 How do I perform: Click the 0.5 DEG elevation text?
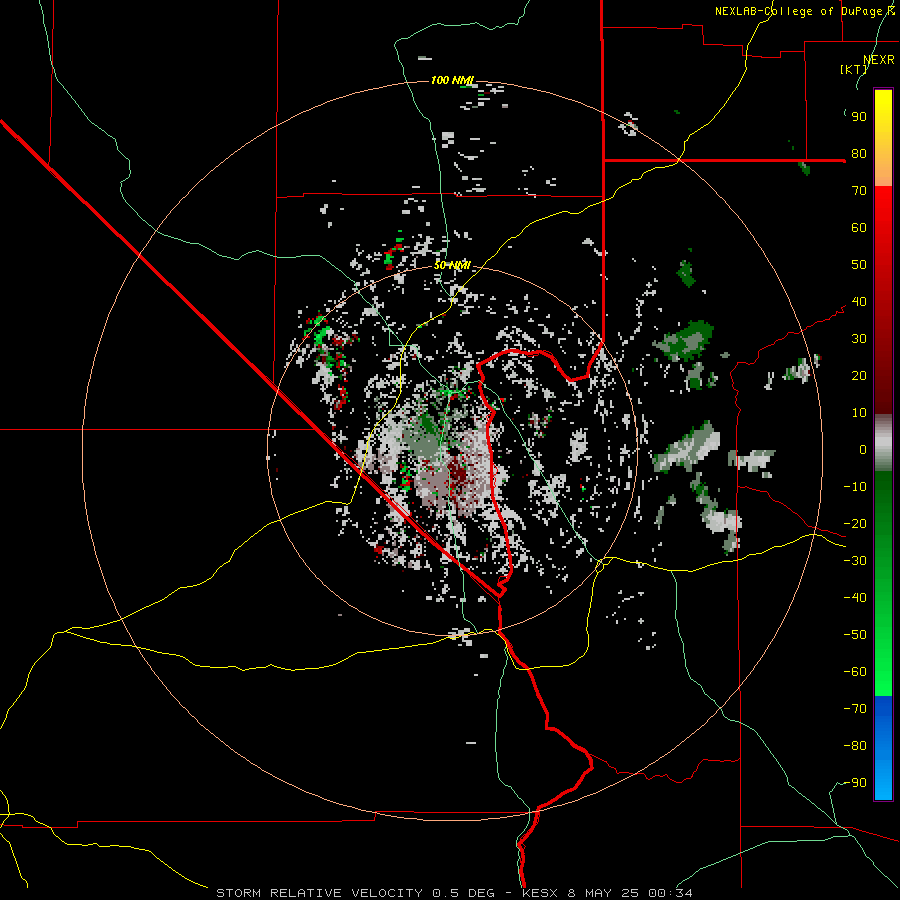click(463, 893)
